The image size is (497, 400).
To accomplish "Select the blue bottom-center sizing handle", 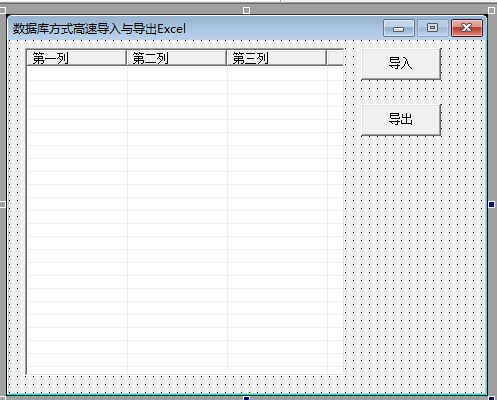I will [246, 398].
